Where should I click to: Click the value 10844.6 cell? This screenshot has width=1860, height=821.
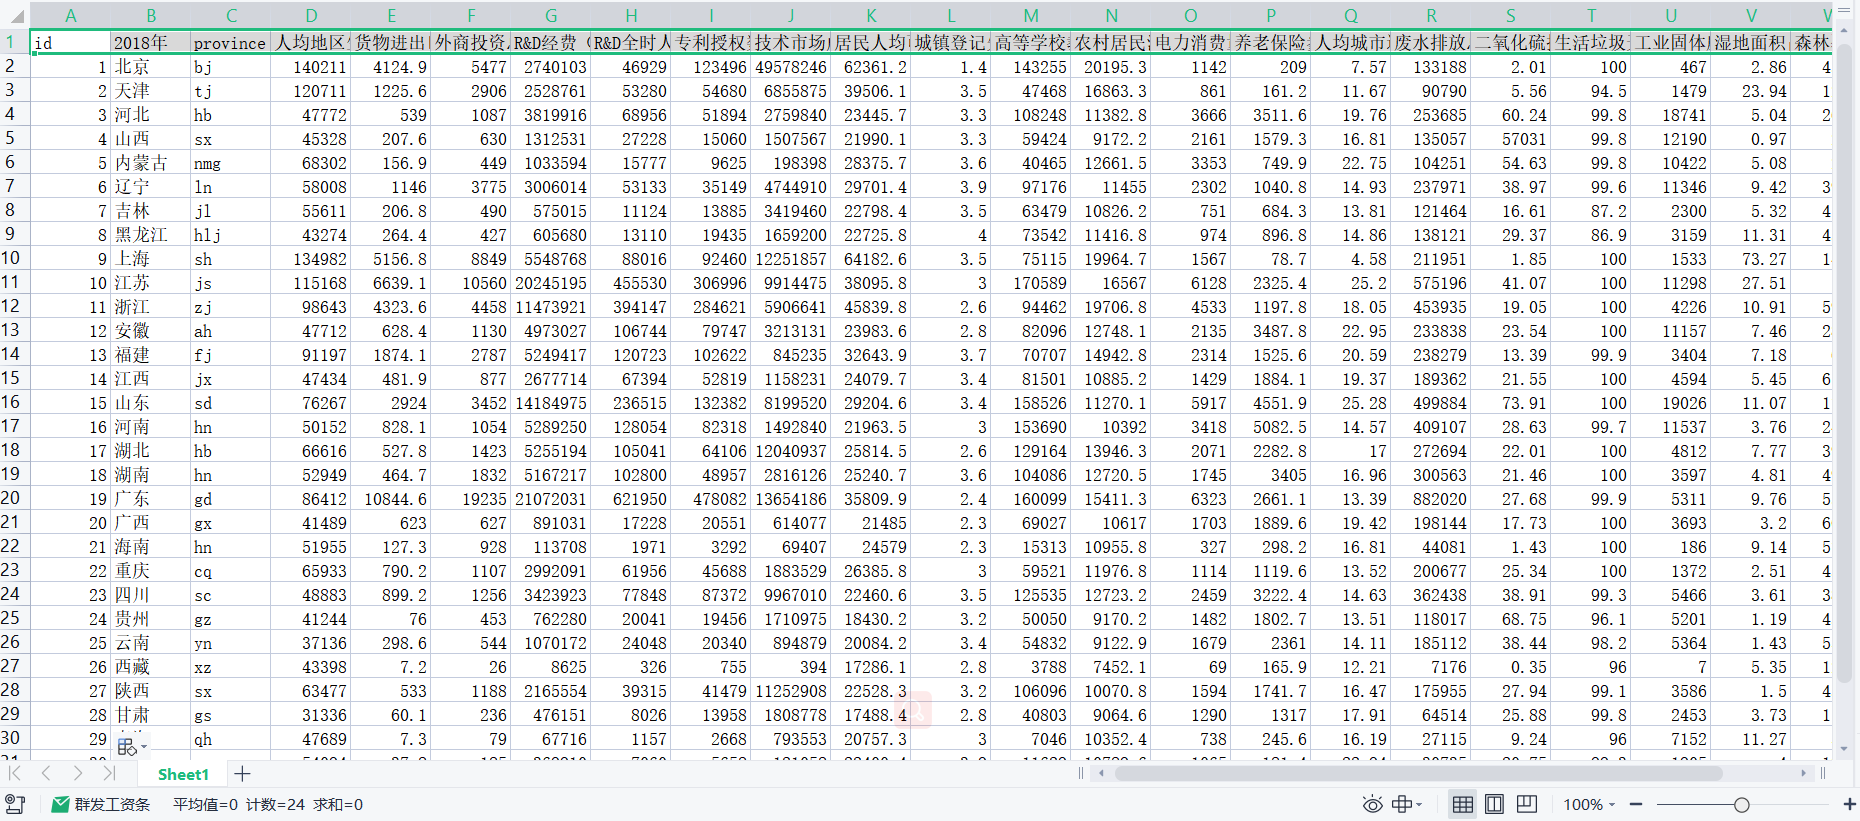pos(391,499)
